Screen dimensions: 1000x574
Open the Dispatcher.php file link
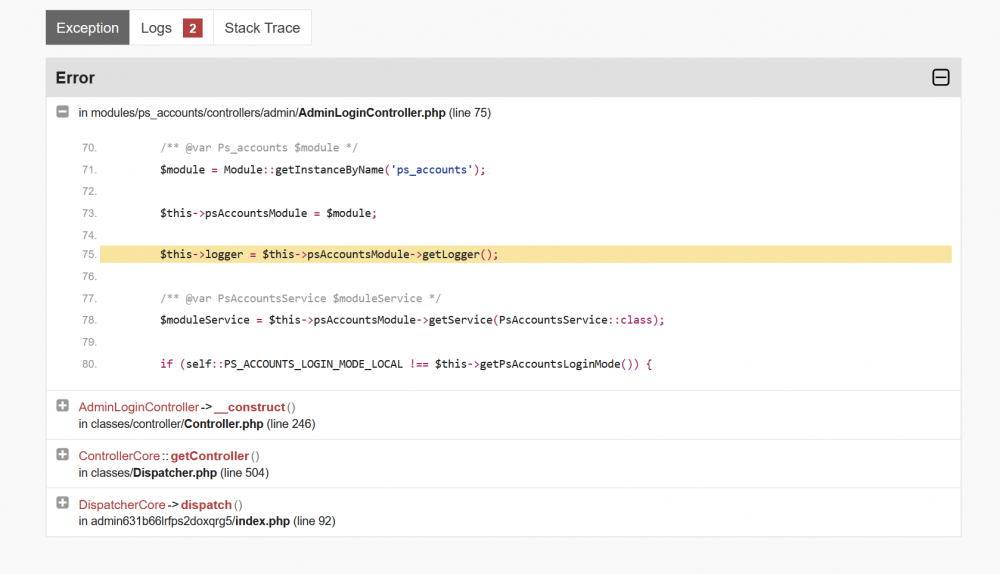pyautogui.click(x=174, y=473)
